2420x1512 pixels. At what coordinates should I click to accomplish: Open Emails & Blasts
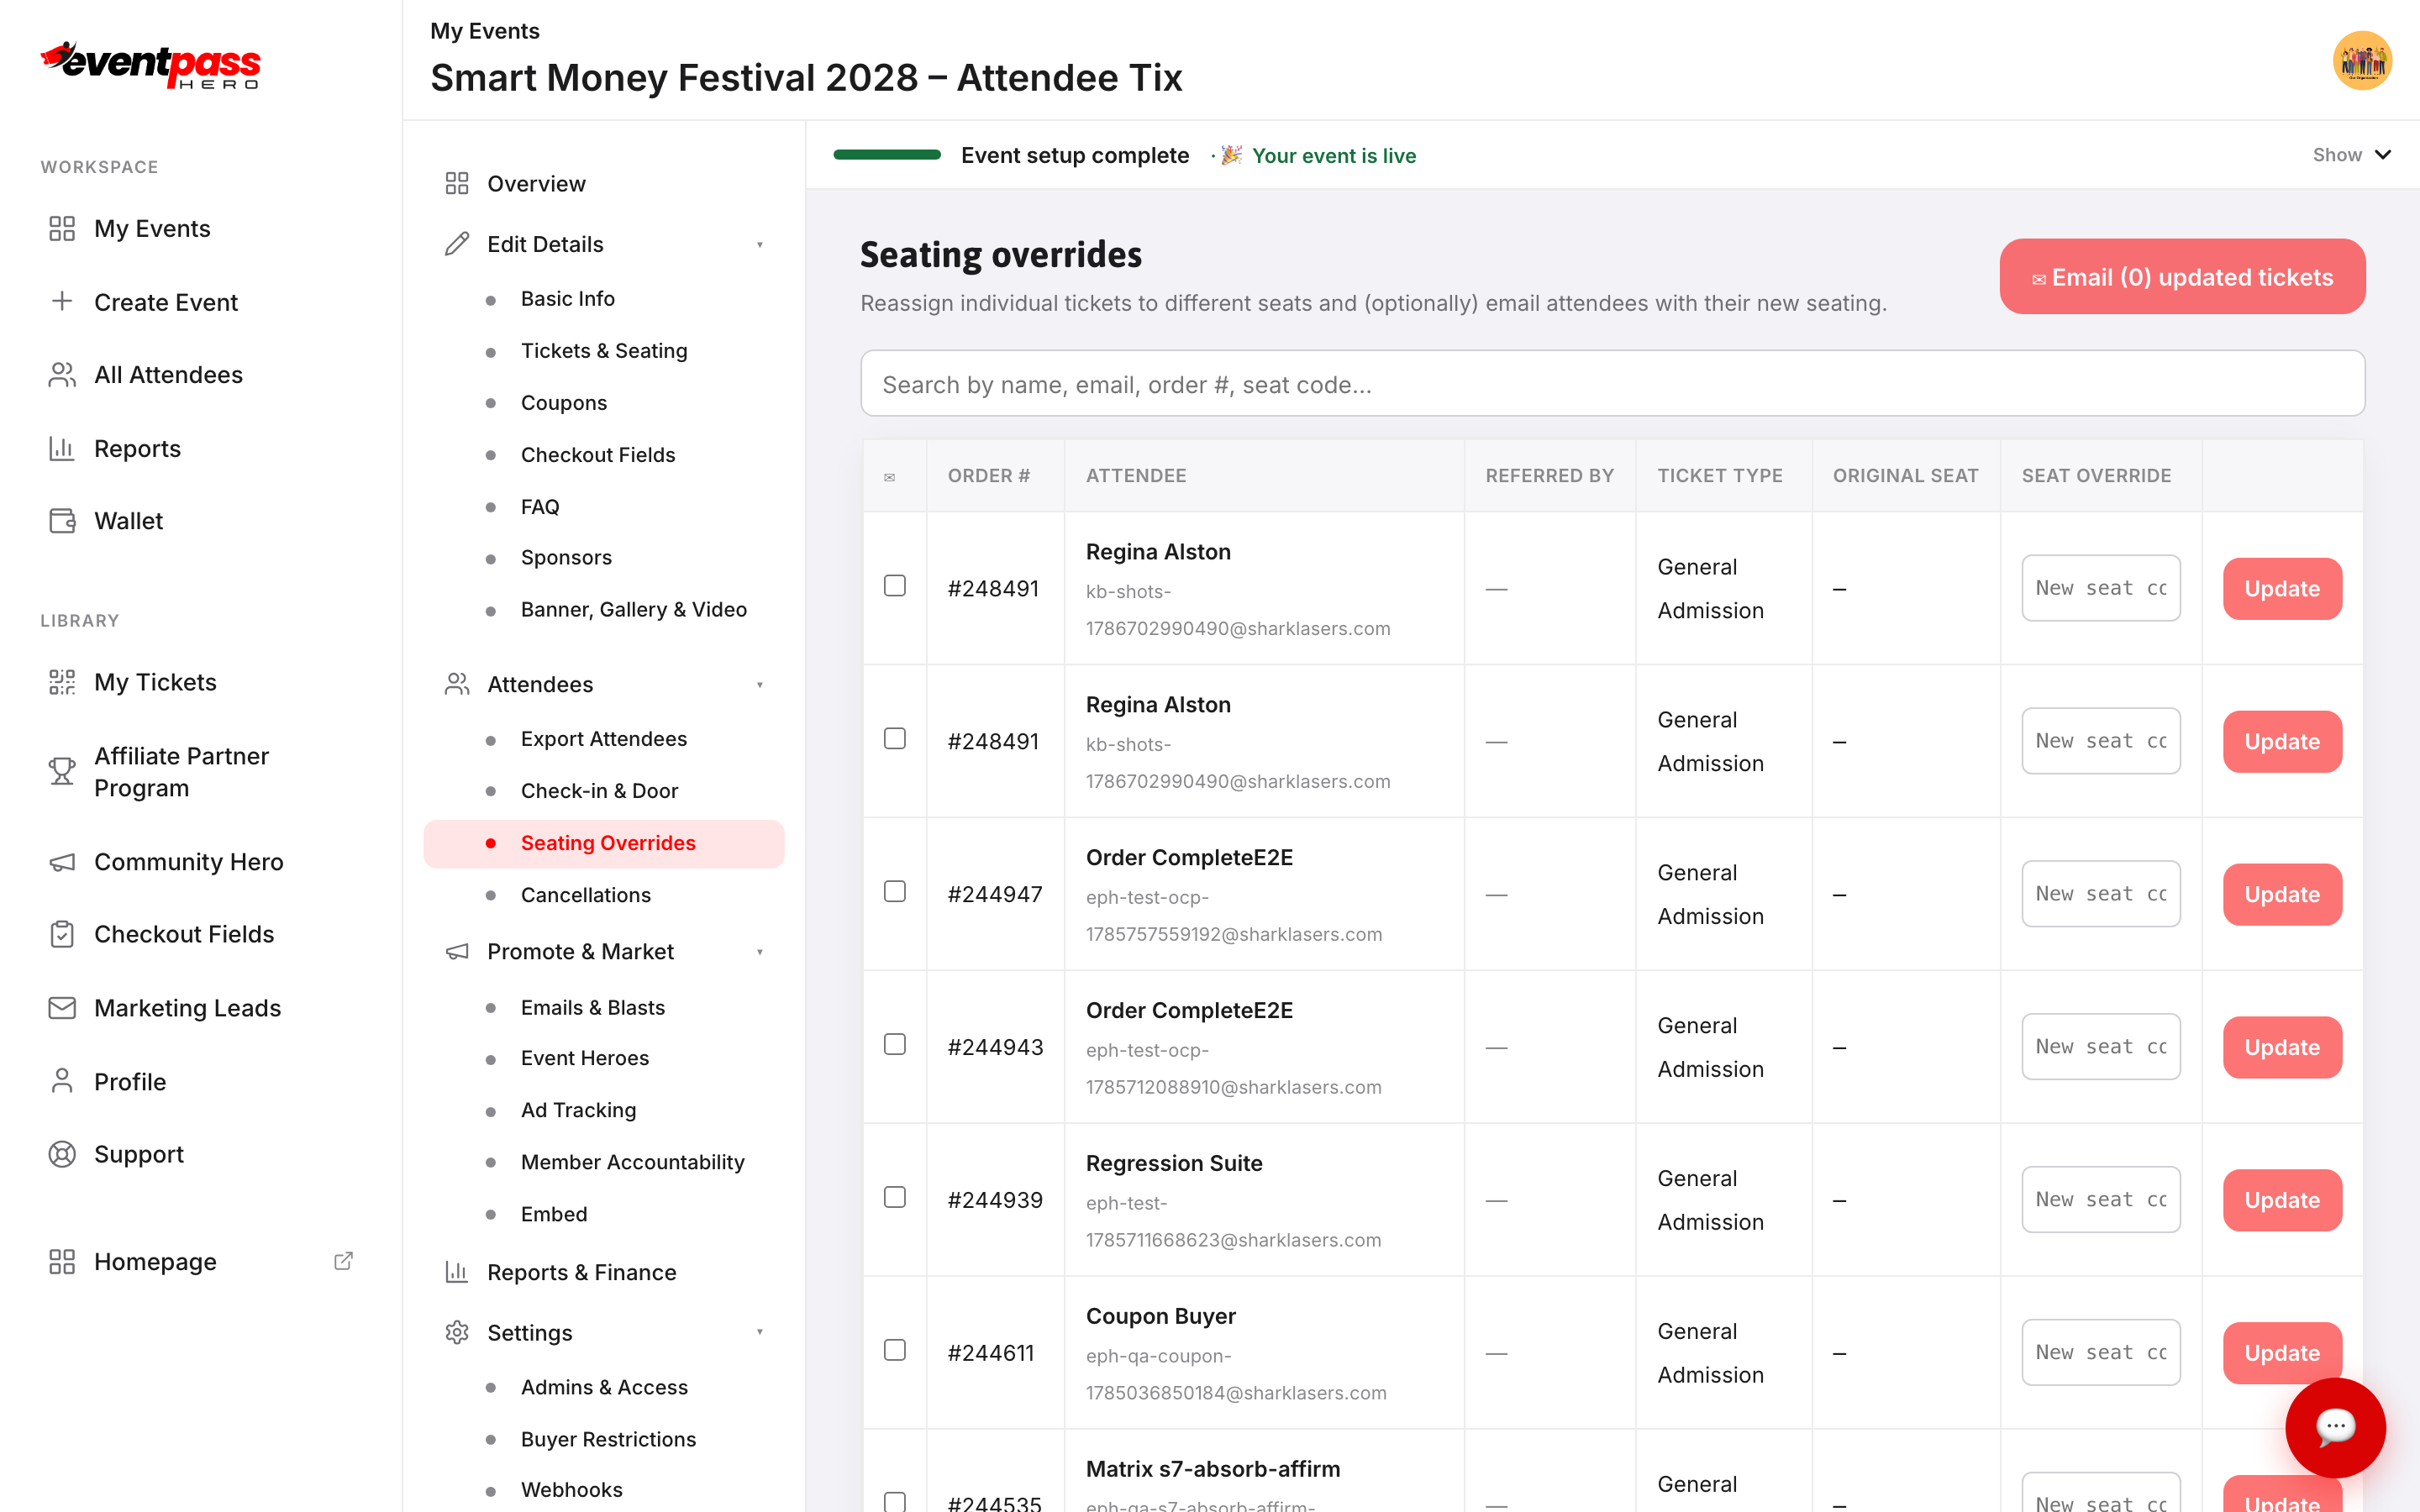coord(604,1007)
